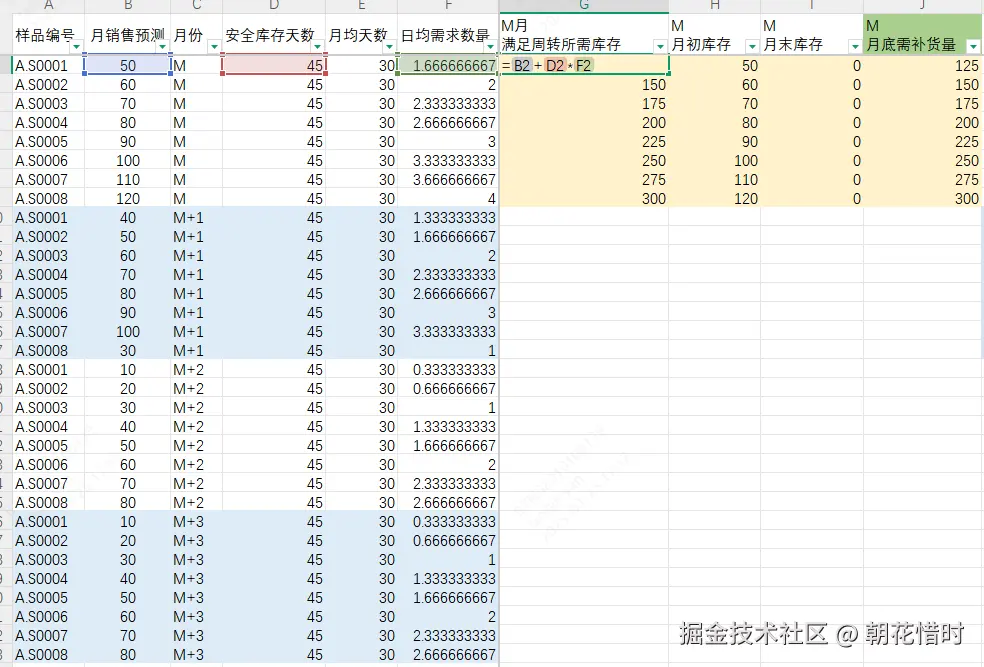Open the 月均天数 filter dropdown
Viewport: 984px width, 667px height.
pos(389,47)
